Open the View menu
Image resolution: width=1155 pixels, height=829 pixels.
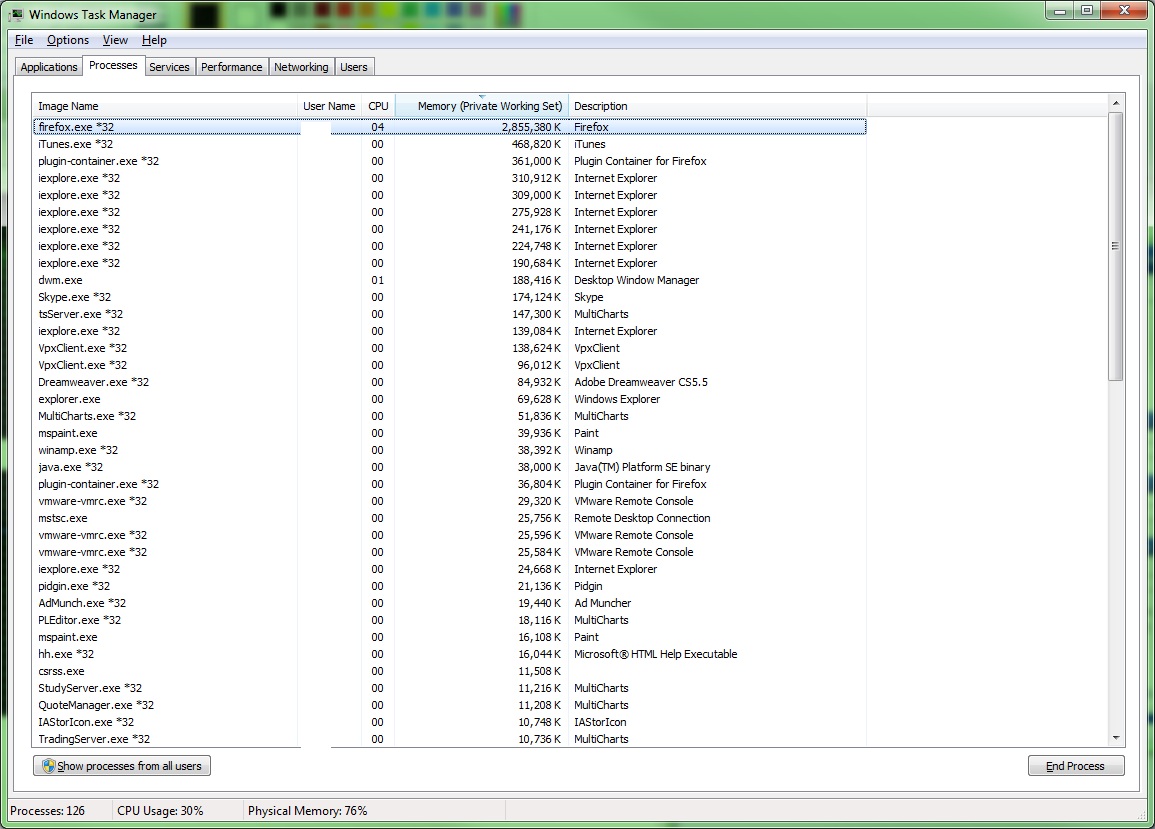click(115, 40)
